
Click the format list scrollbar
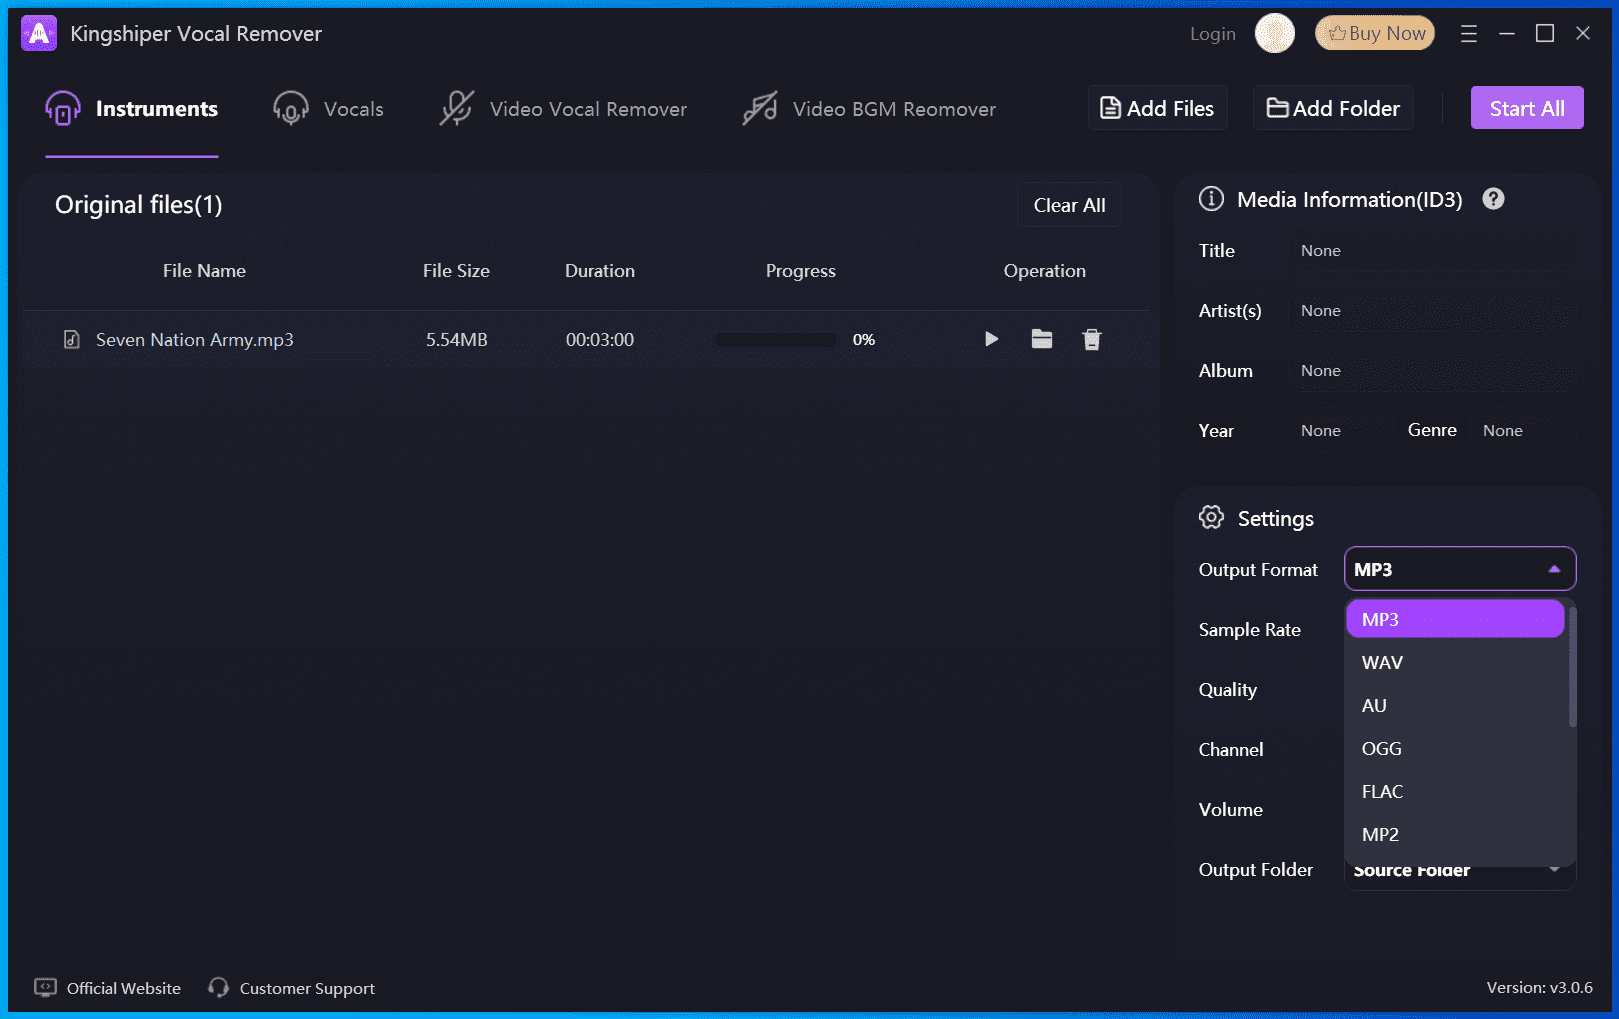[x=1573, y=666]
